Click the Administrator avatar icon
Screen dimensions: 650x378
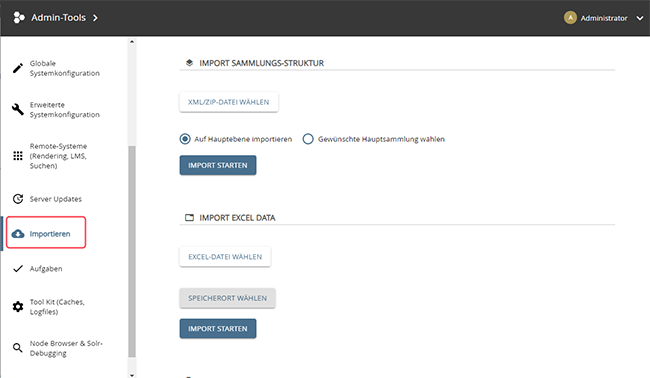pos(570,18)
